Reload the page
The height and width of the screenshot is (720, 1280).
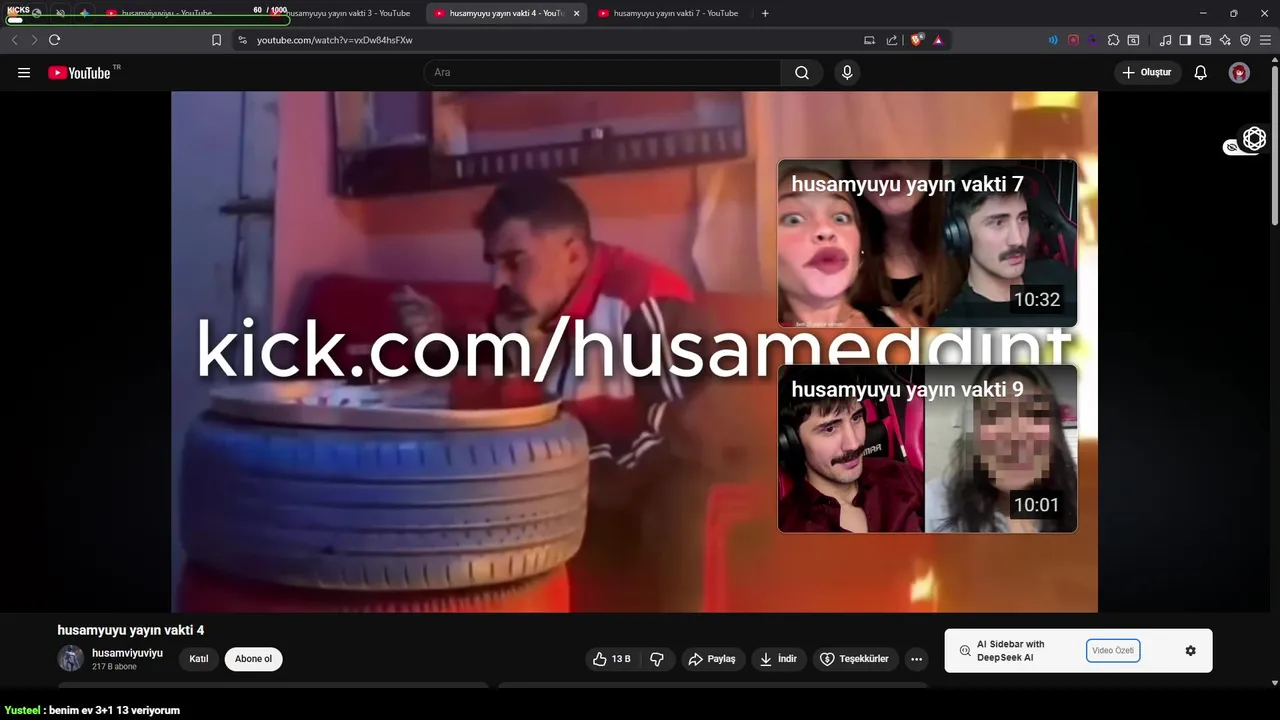click(x=54, y=40)
